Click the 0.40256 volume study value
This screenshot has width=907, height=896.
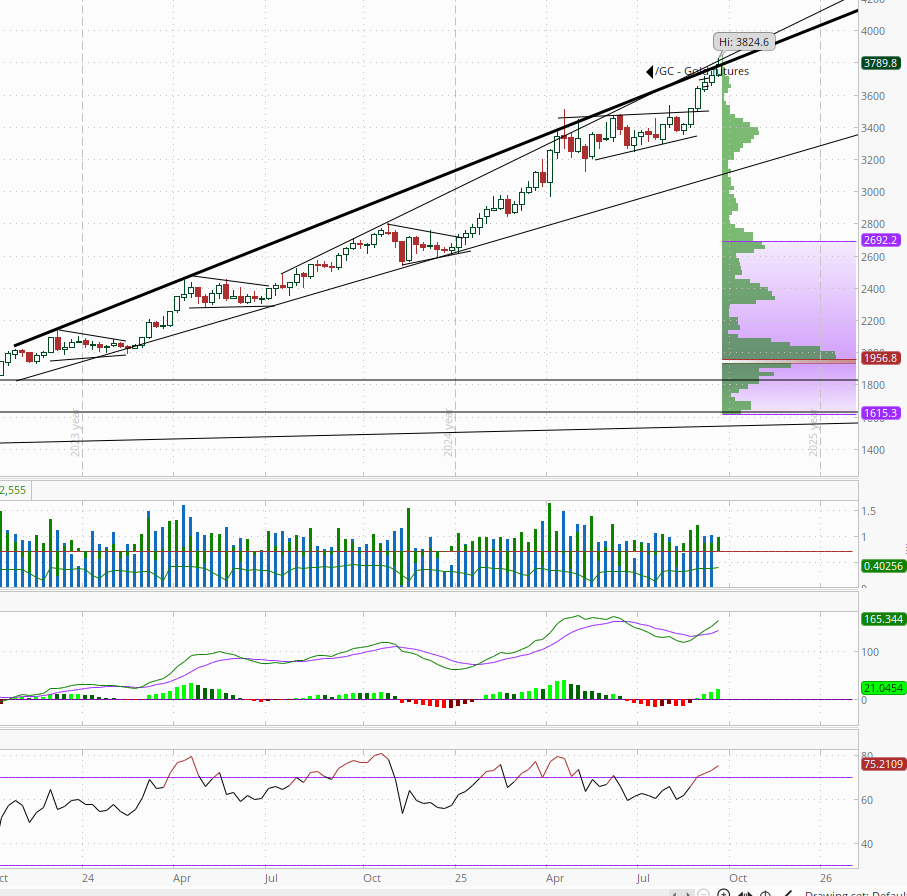click(x=883, y=566)
